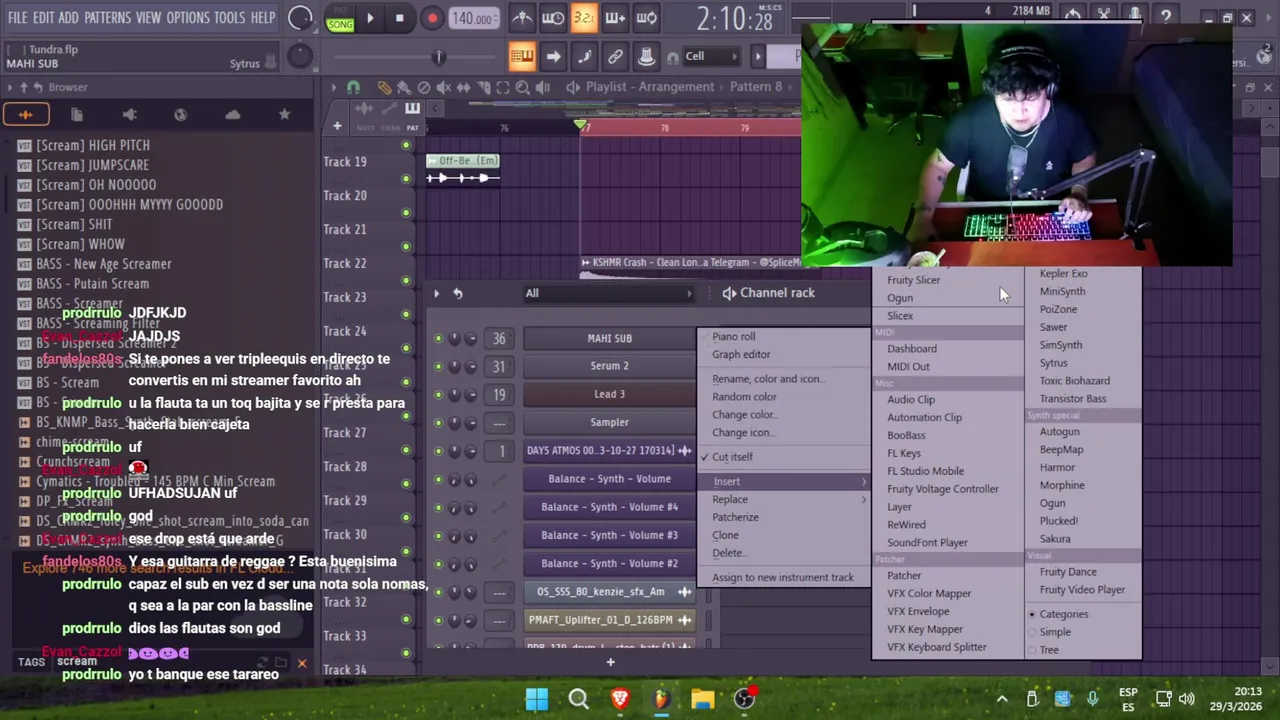This screenshot has width=1280, height=720.
Task: Click the record button
Action: point(432,18)
